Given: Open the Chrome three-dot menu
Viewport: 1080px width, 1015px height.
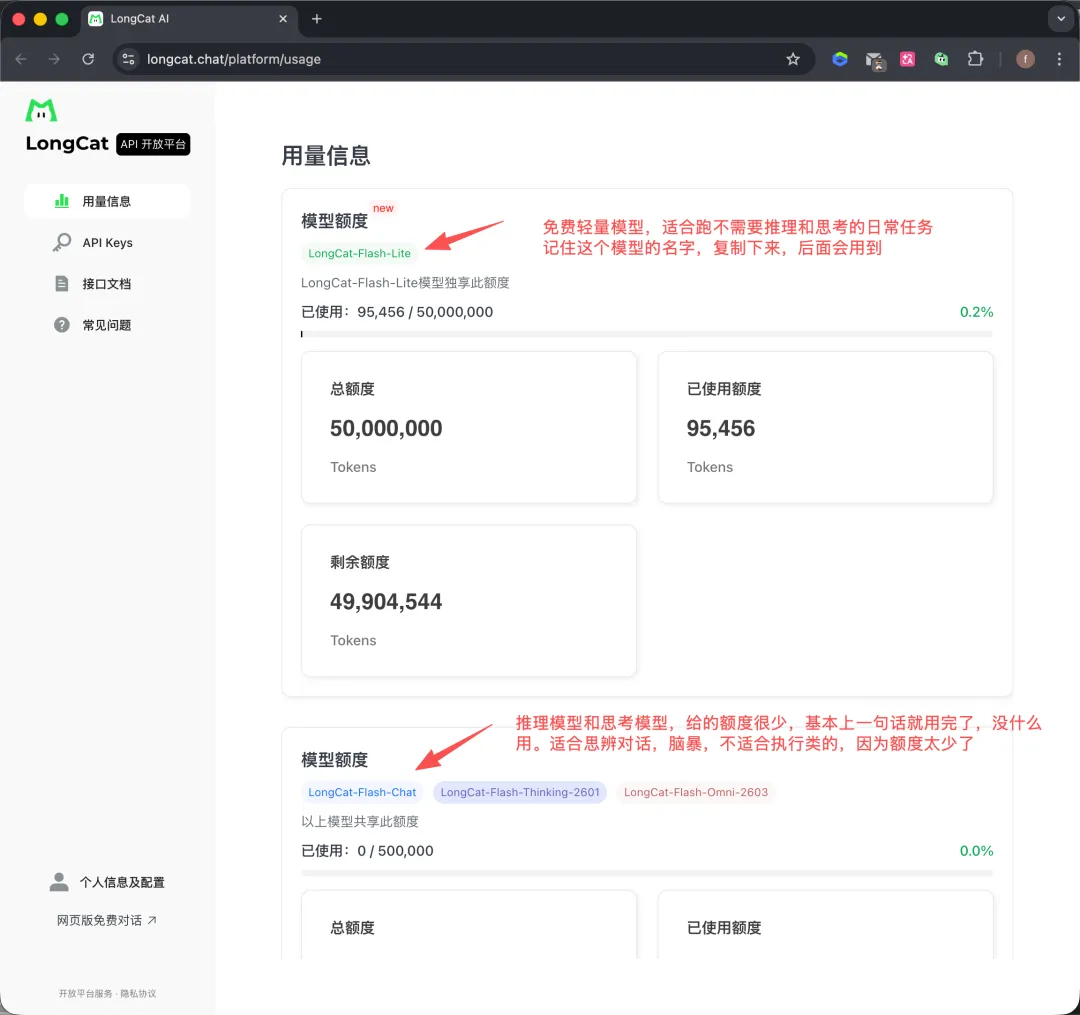Looking at the screenshot, I should (x=1059, y=59).
